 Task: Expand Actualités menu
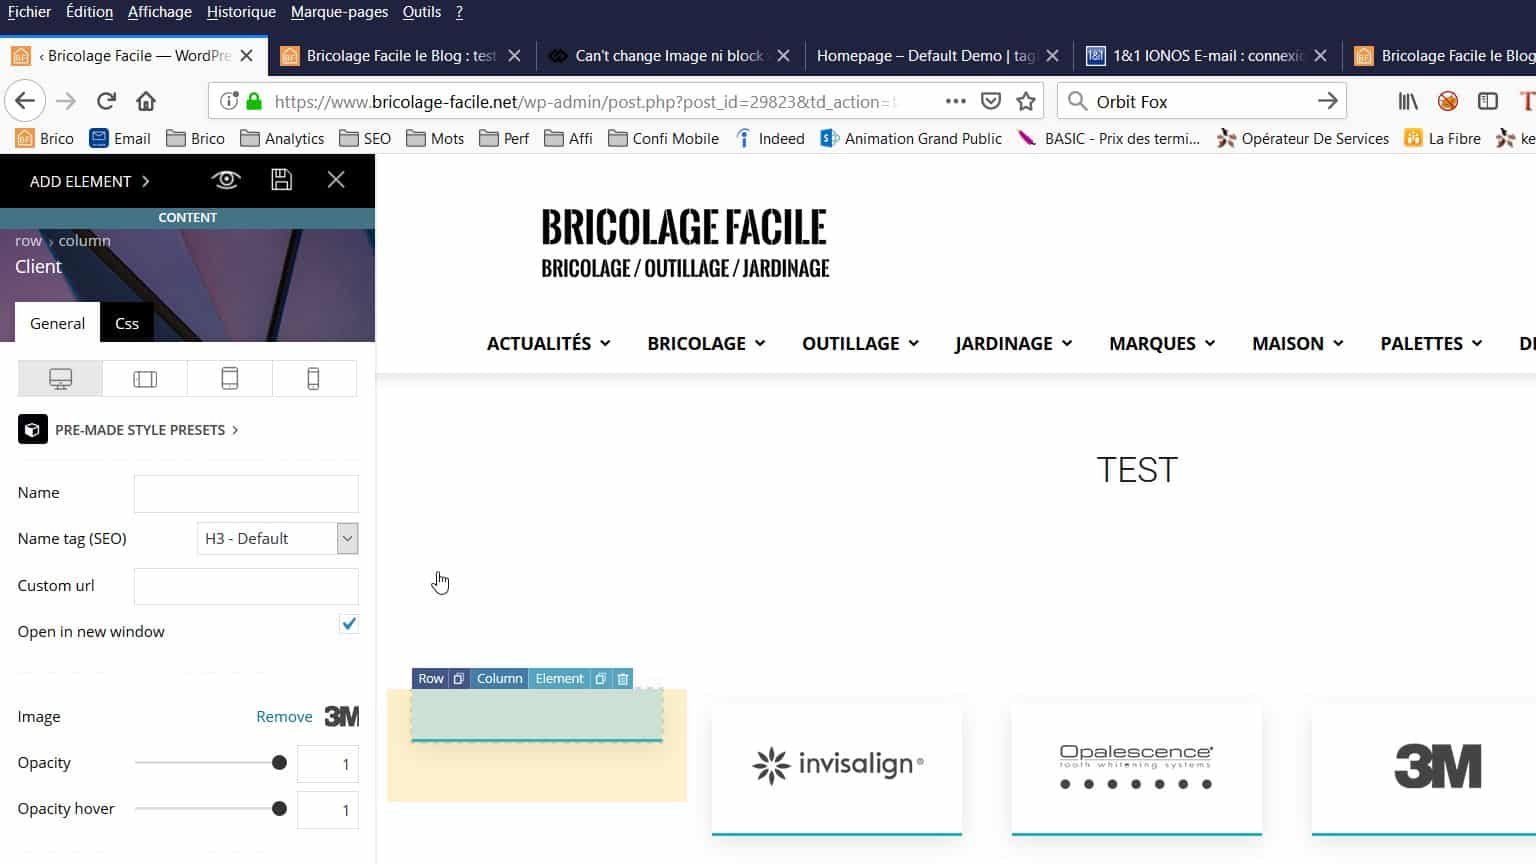pyautogui.click(x=548, y=343)
